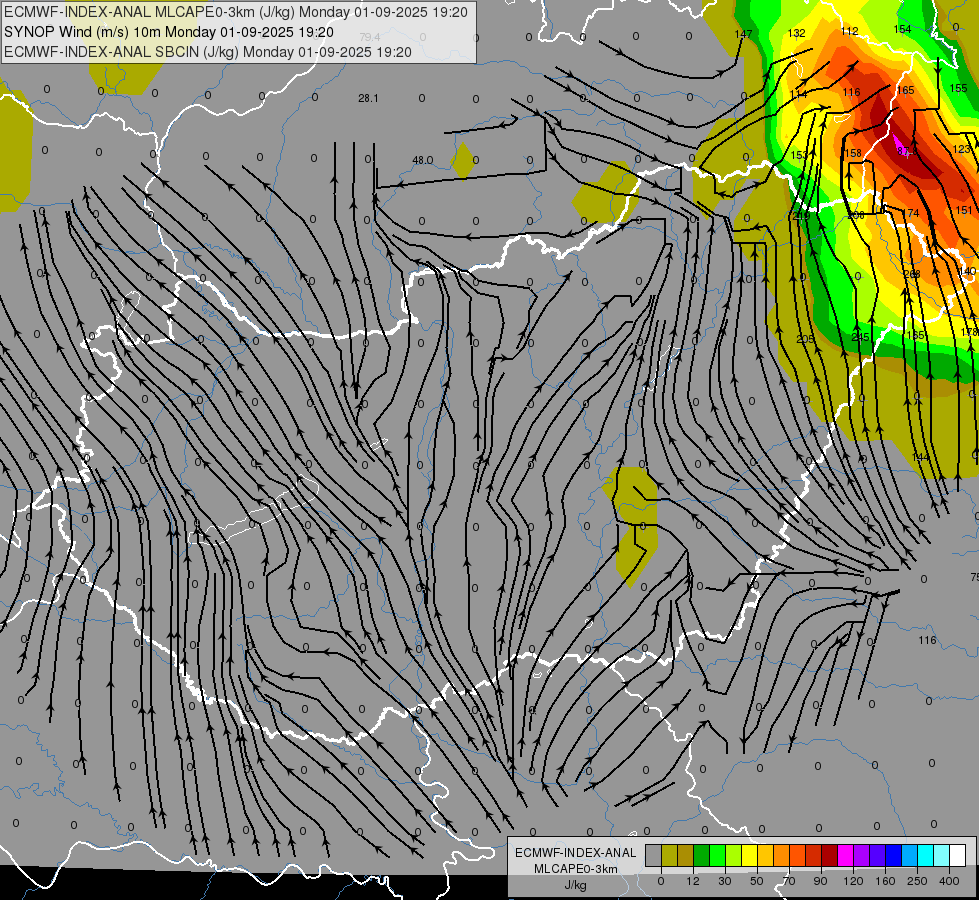
Task: Pick the bright green legend swatch
Action: [x=718, y=855]
